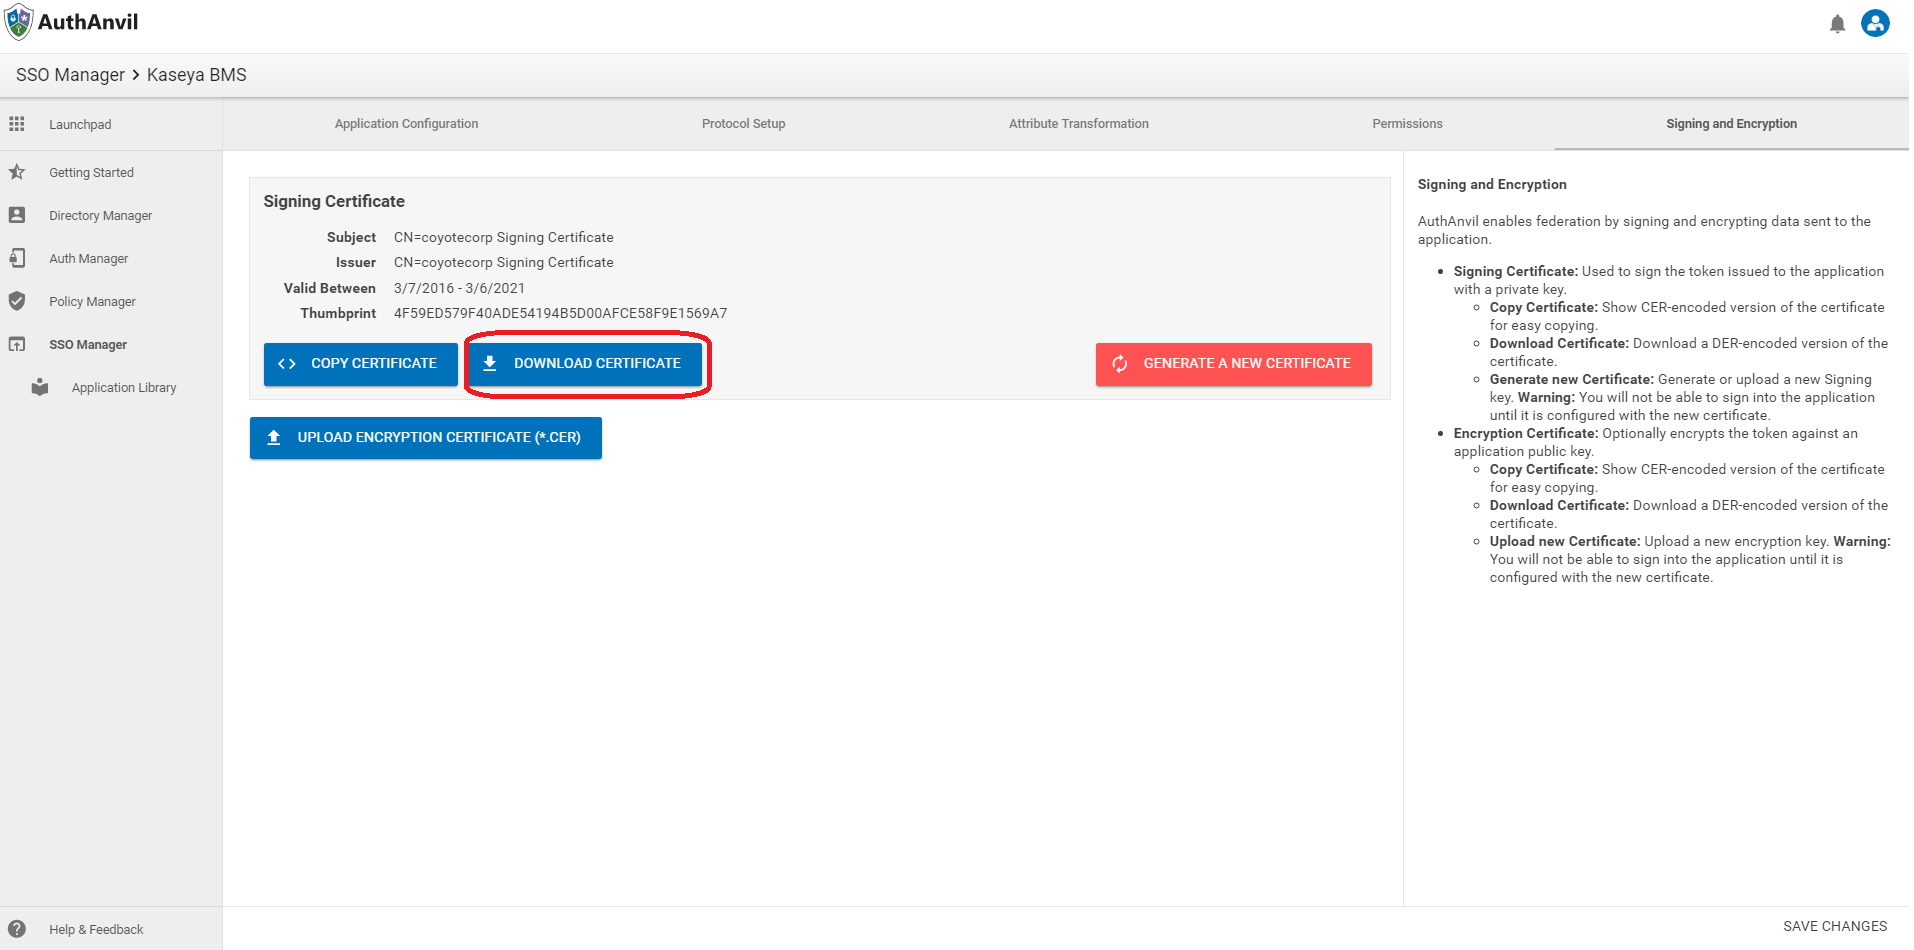Switch to Protocol Setup tab
The image size is (1914, 950).
tap(743, 124)
